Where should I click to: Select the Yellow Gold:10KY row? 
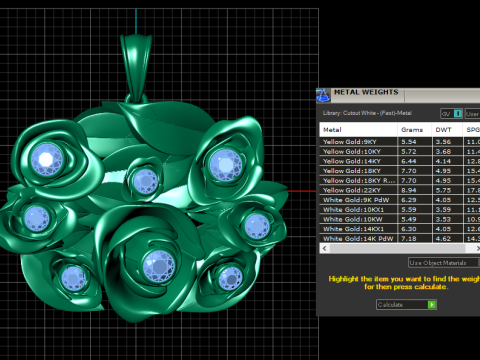coord(400,151)
